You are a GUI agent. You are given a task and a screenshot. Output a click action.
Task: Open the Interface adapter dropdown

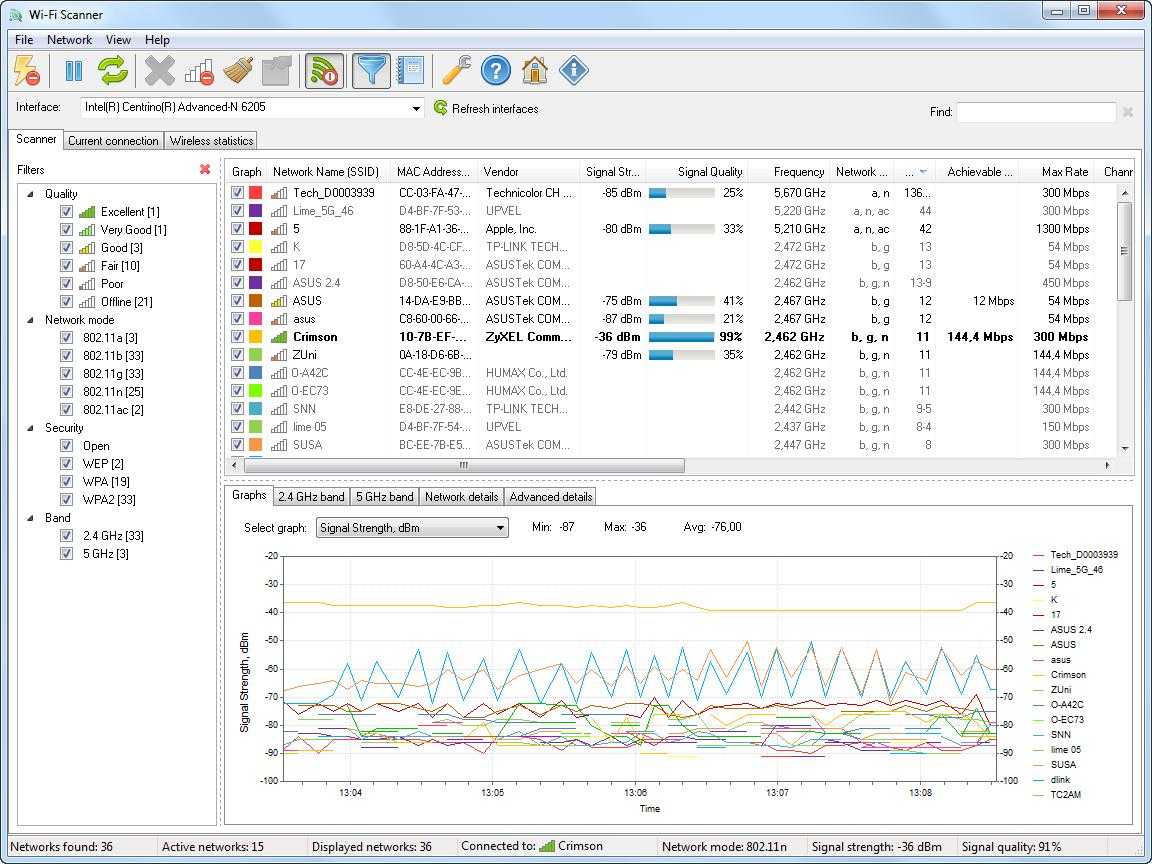[416, 108]
